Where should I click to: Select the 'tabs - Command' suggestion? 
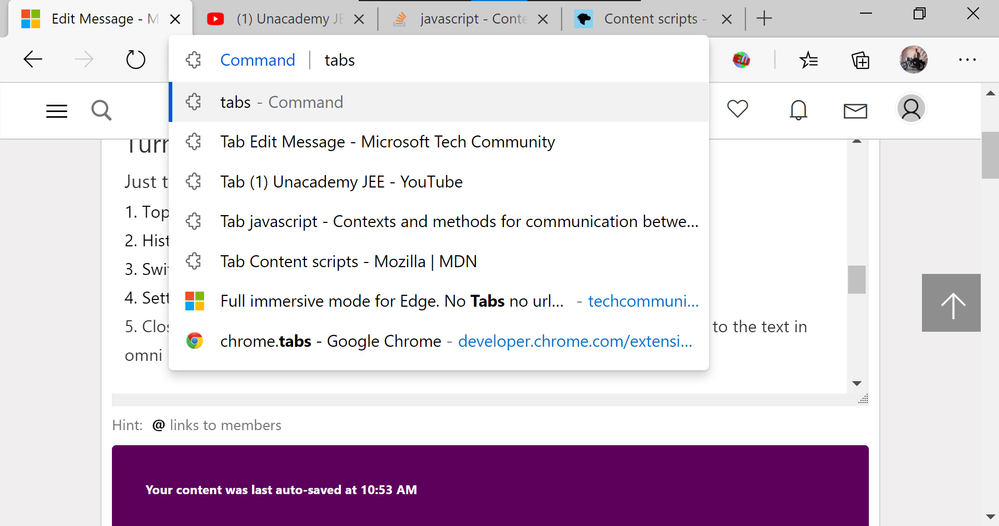[439, 102]
